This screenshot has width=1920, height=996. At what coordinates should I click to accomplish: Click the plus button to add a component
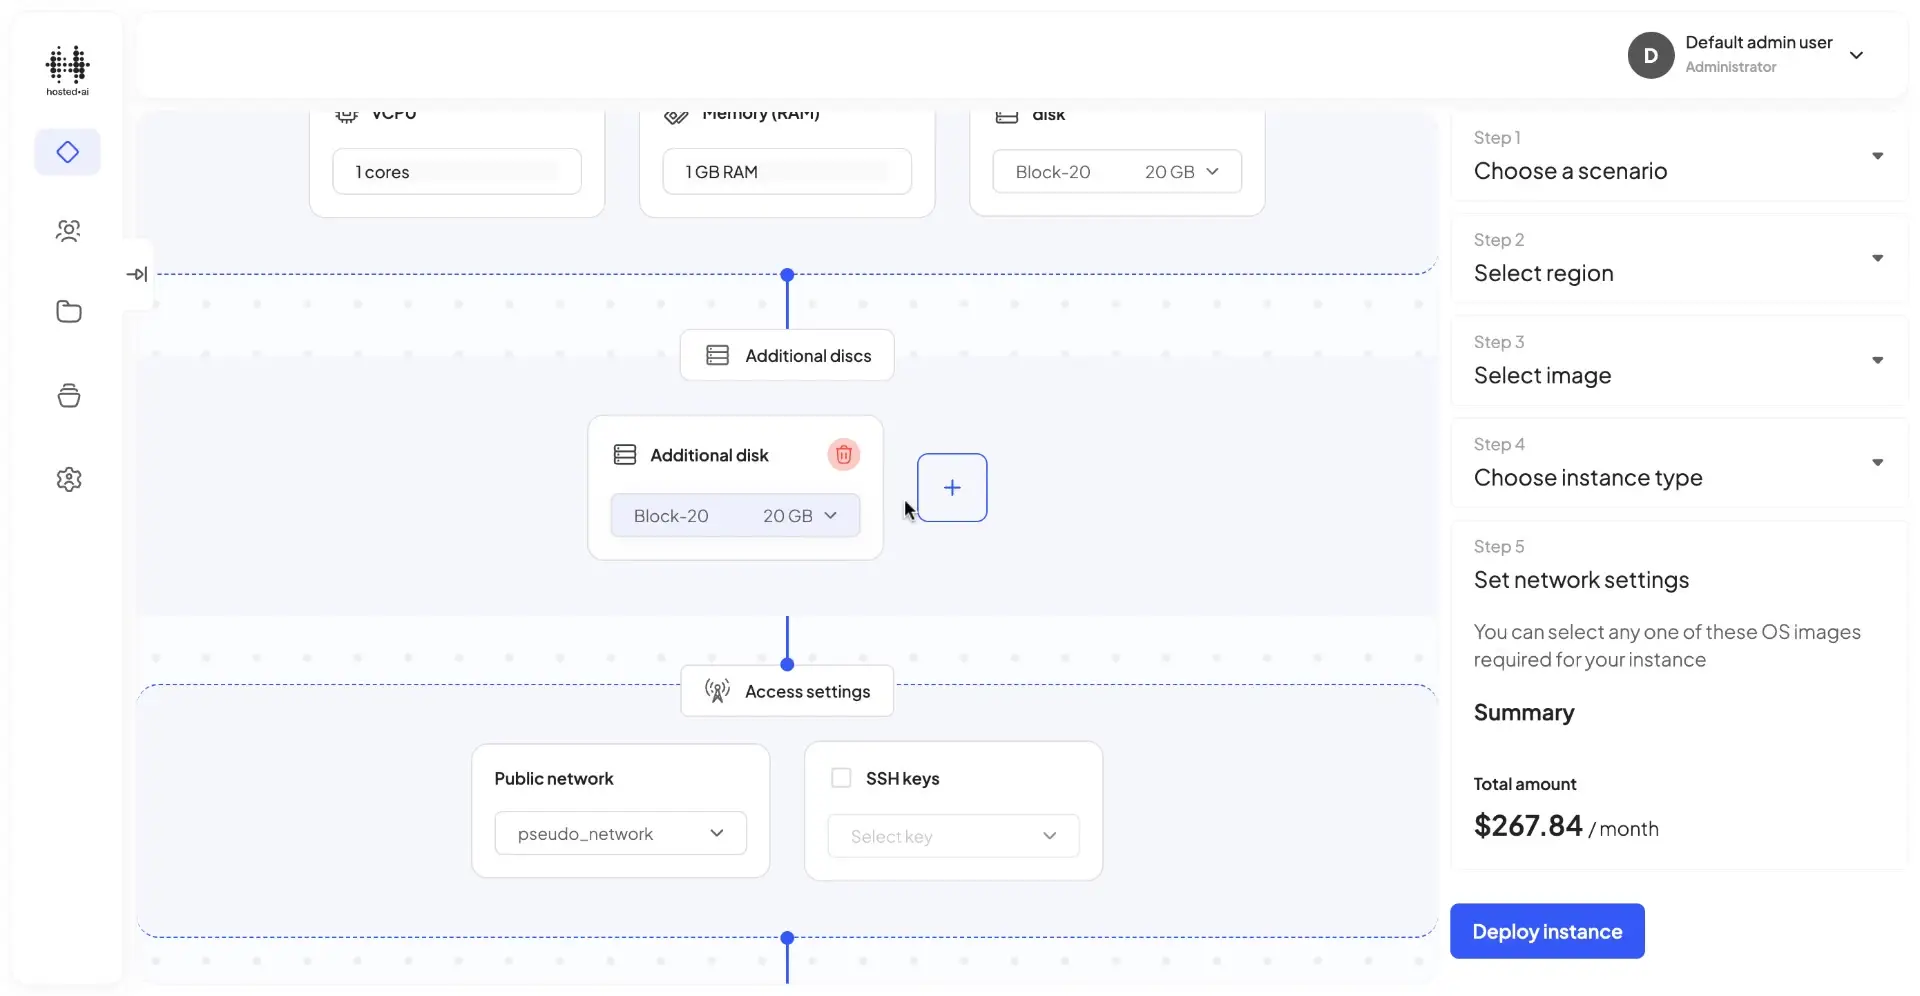click(x=951, y=487)
